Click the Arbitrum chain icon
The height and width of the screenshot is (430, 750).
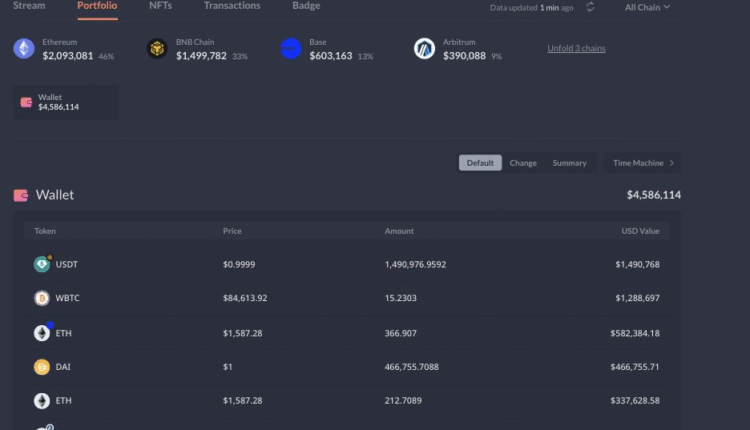click(425, 49)
